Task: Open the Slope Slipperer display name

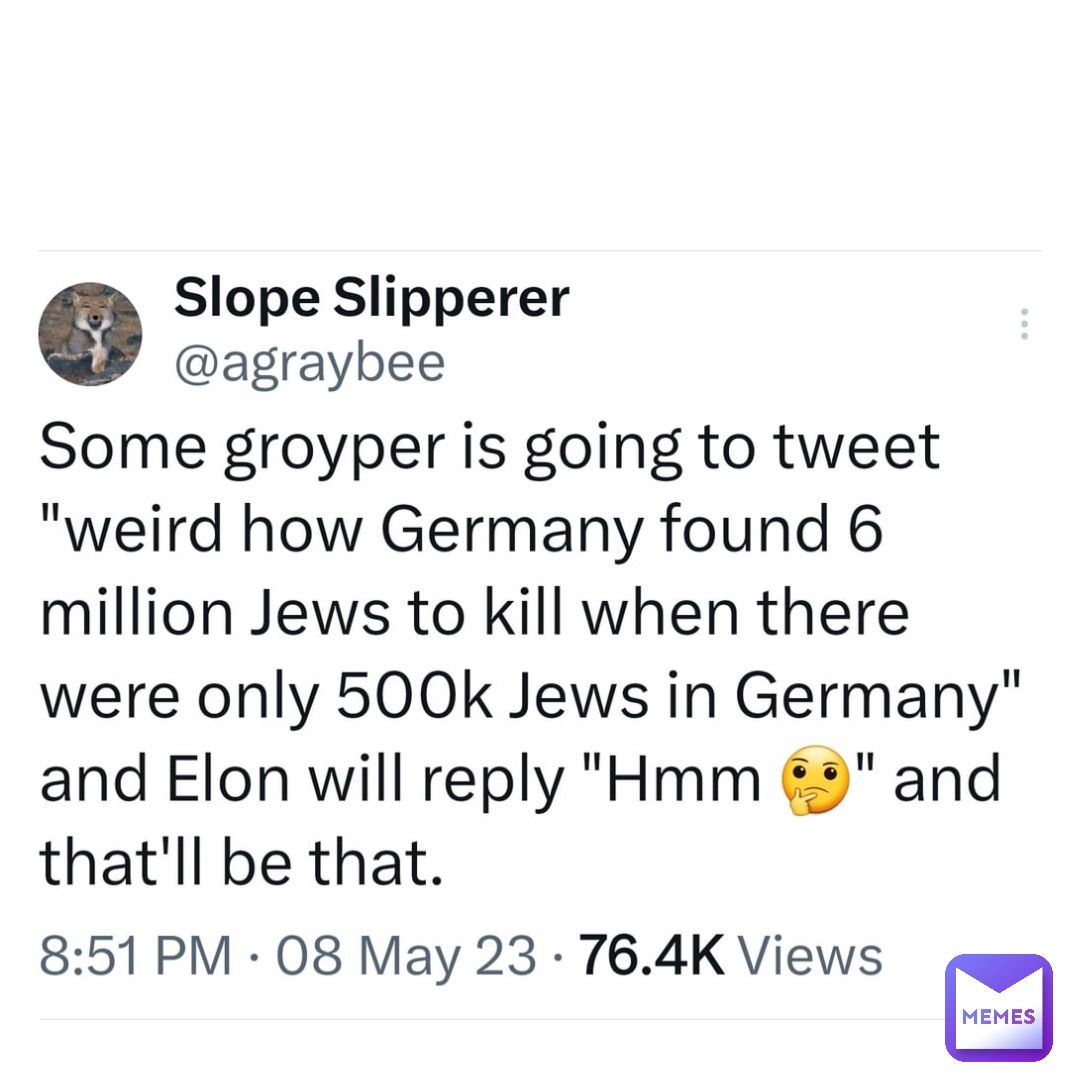Action: pyautogui.click(x=371, y=298)
